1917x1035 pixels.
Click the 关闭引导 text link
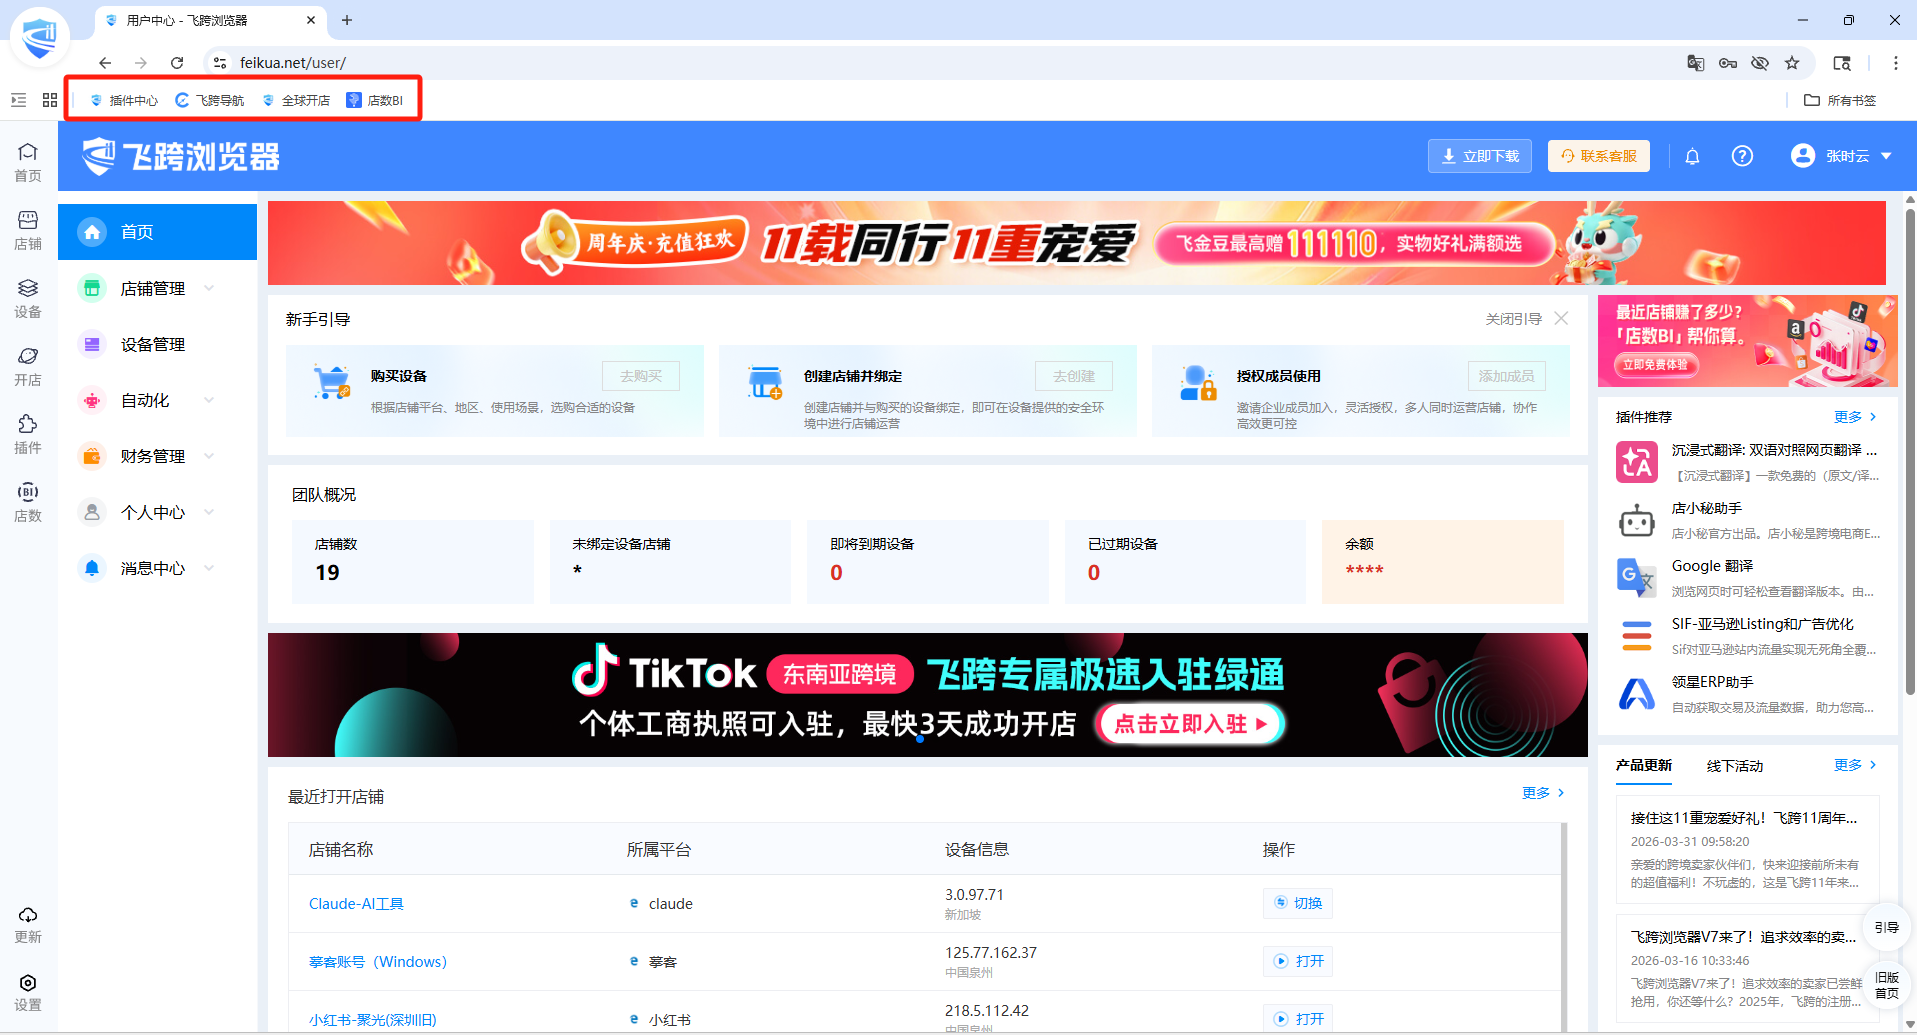coord(1513,319)
